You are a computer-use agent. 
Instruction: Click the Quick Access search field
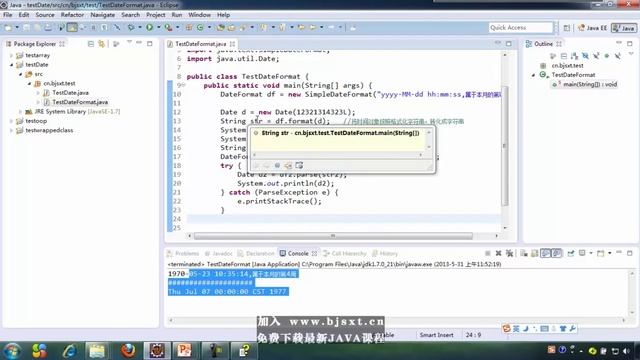click(520, 27)
